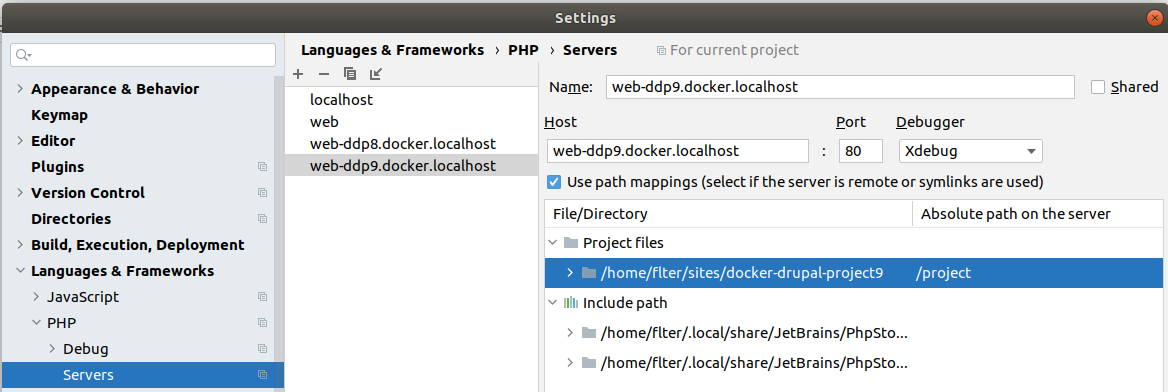Screen dimensions: 1168x392
Task: Expand the Debug settings node
Action: point(52,349)
